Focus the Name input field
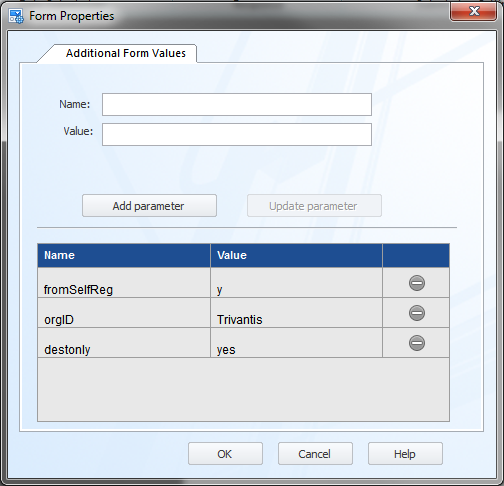 click(x=237, y=104)
